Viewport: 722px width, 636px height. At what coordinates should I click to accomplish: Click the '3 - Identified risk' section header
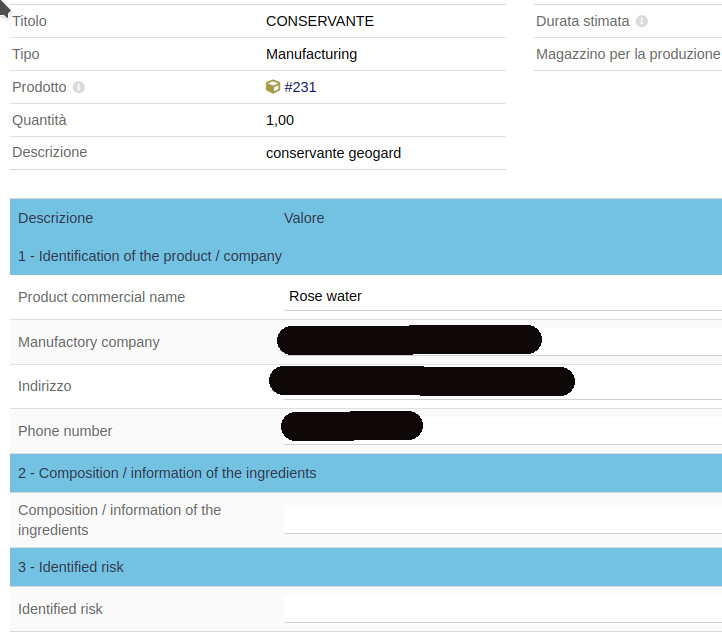(x=71, y=567)
